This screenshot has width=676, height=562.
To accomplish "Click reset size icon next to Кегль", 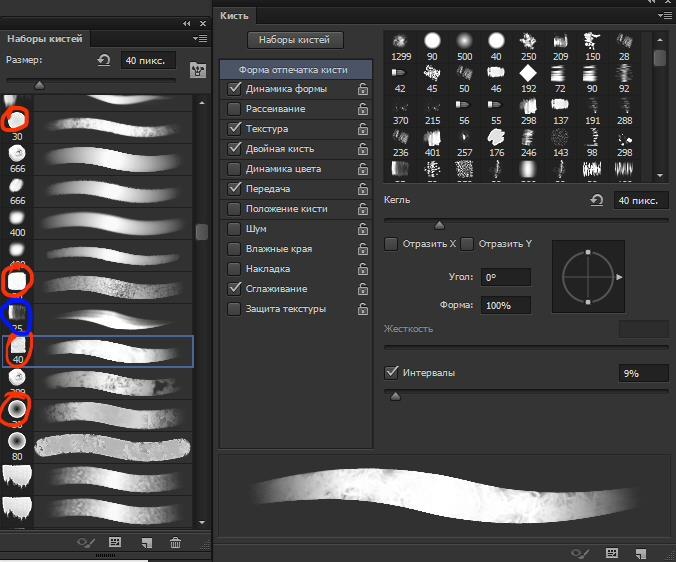I will [x=597, y=201].
